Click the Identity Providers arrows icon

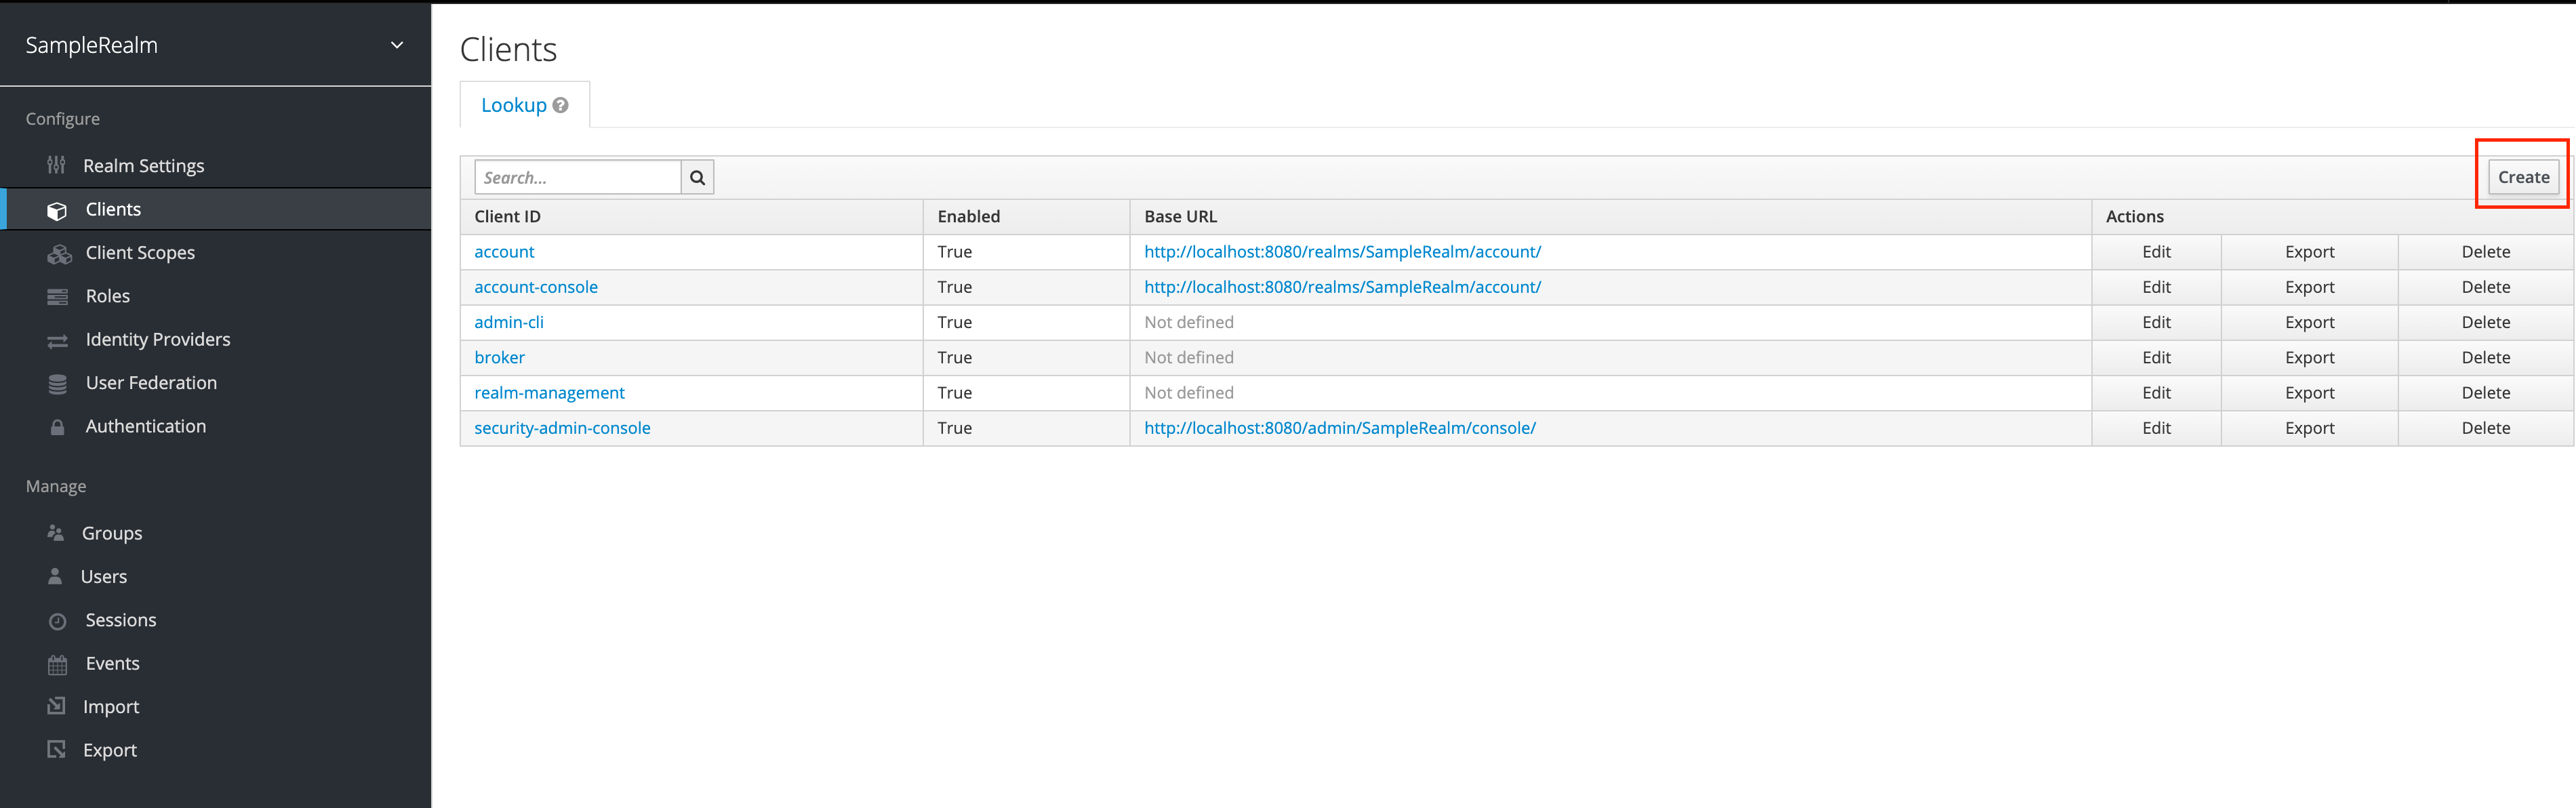(x=58, y=341)
